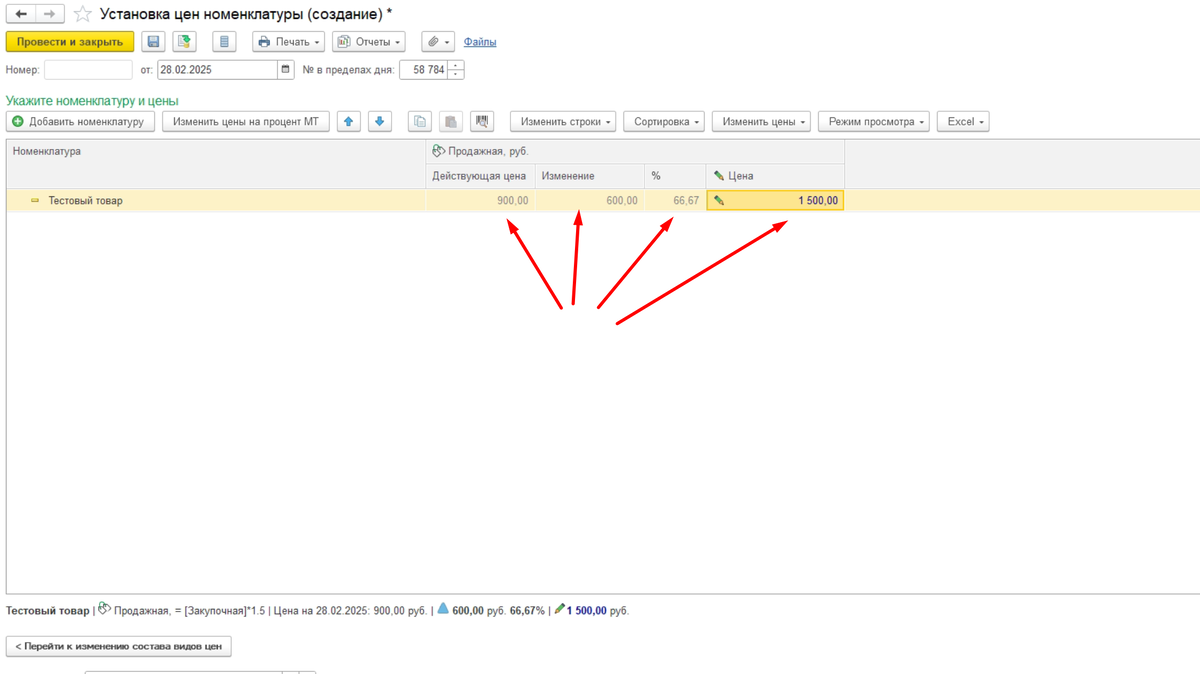Expand the Изменить цены menu

click(x=761, y=122)
